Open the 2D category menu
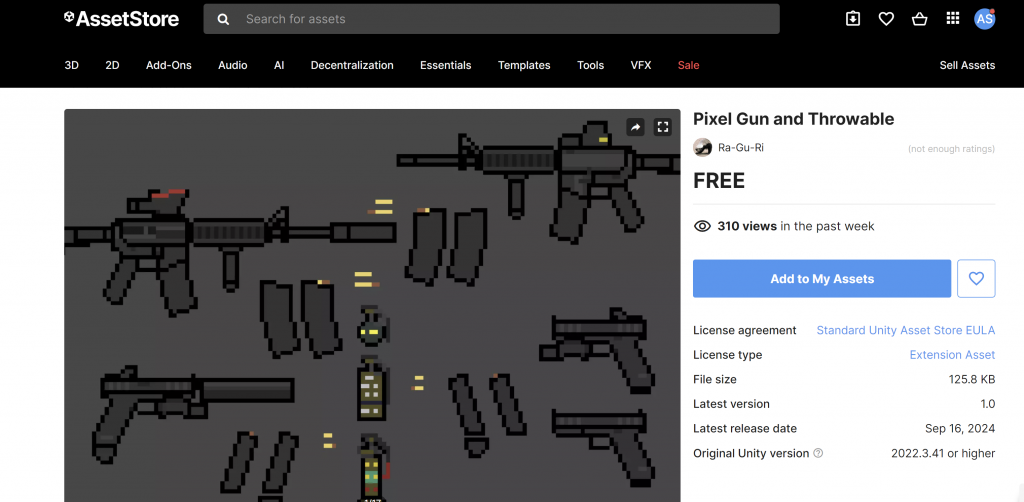The height and width of the screenshot is (502, 1024). [x=112, y=65]
